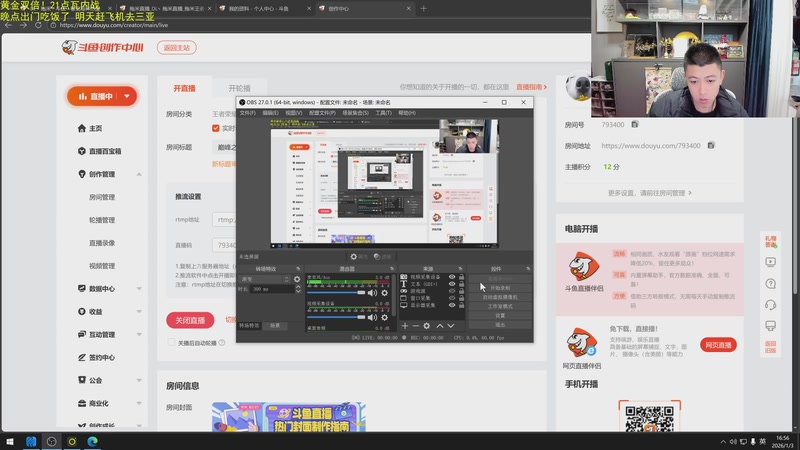Toggle lock on 显示器采集 source
This screenshot has height=450, width=800.
tap(461, 305)
